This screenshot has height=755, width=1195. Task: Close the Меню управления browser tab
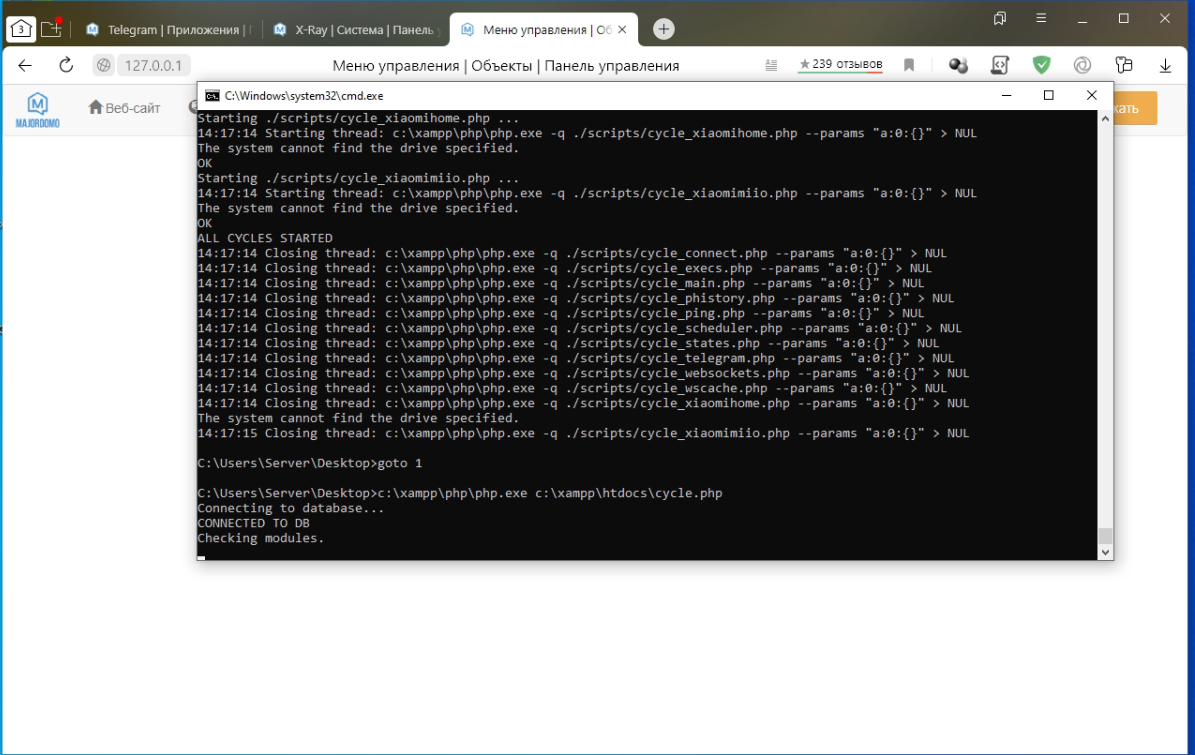[622, 30]
